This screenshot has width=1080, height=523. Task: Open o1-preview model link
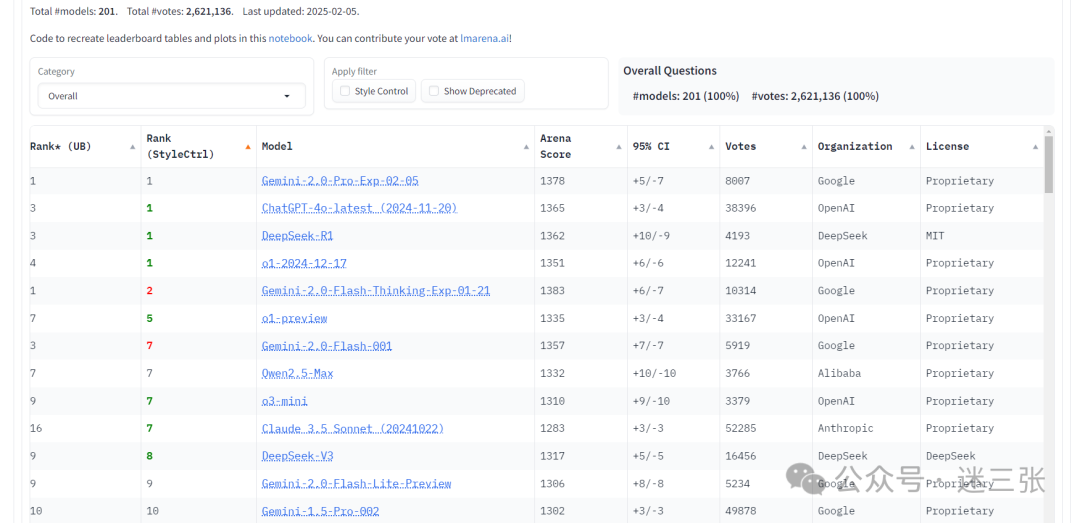click(x=294, y=318)
